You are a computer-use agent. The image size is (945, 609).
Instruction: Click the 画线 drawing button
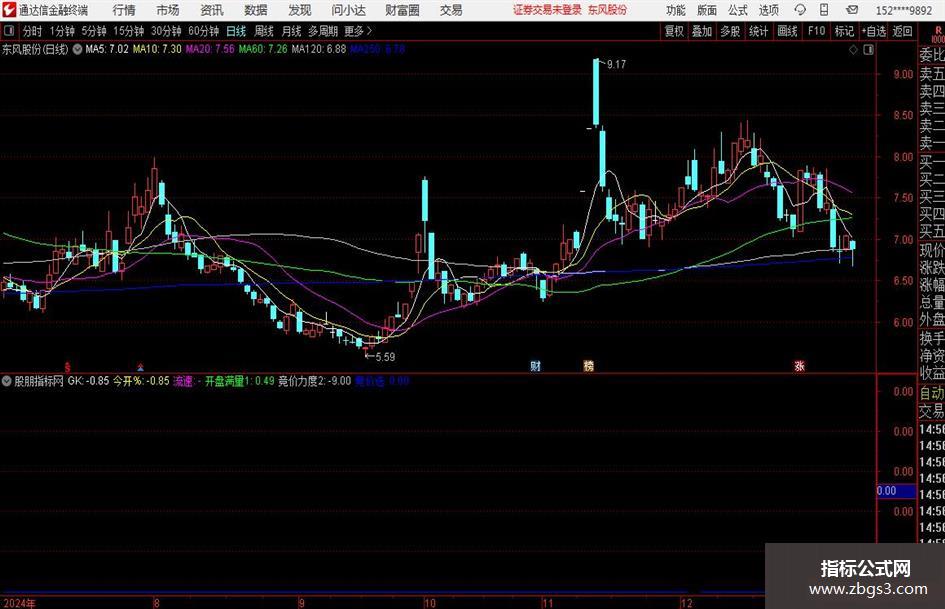point(787,31)
